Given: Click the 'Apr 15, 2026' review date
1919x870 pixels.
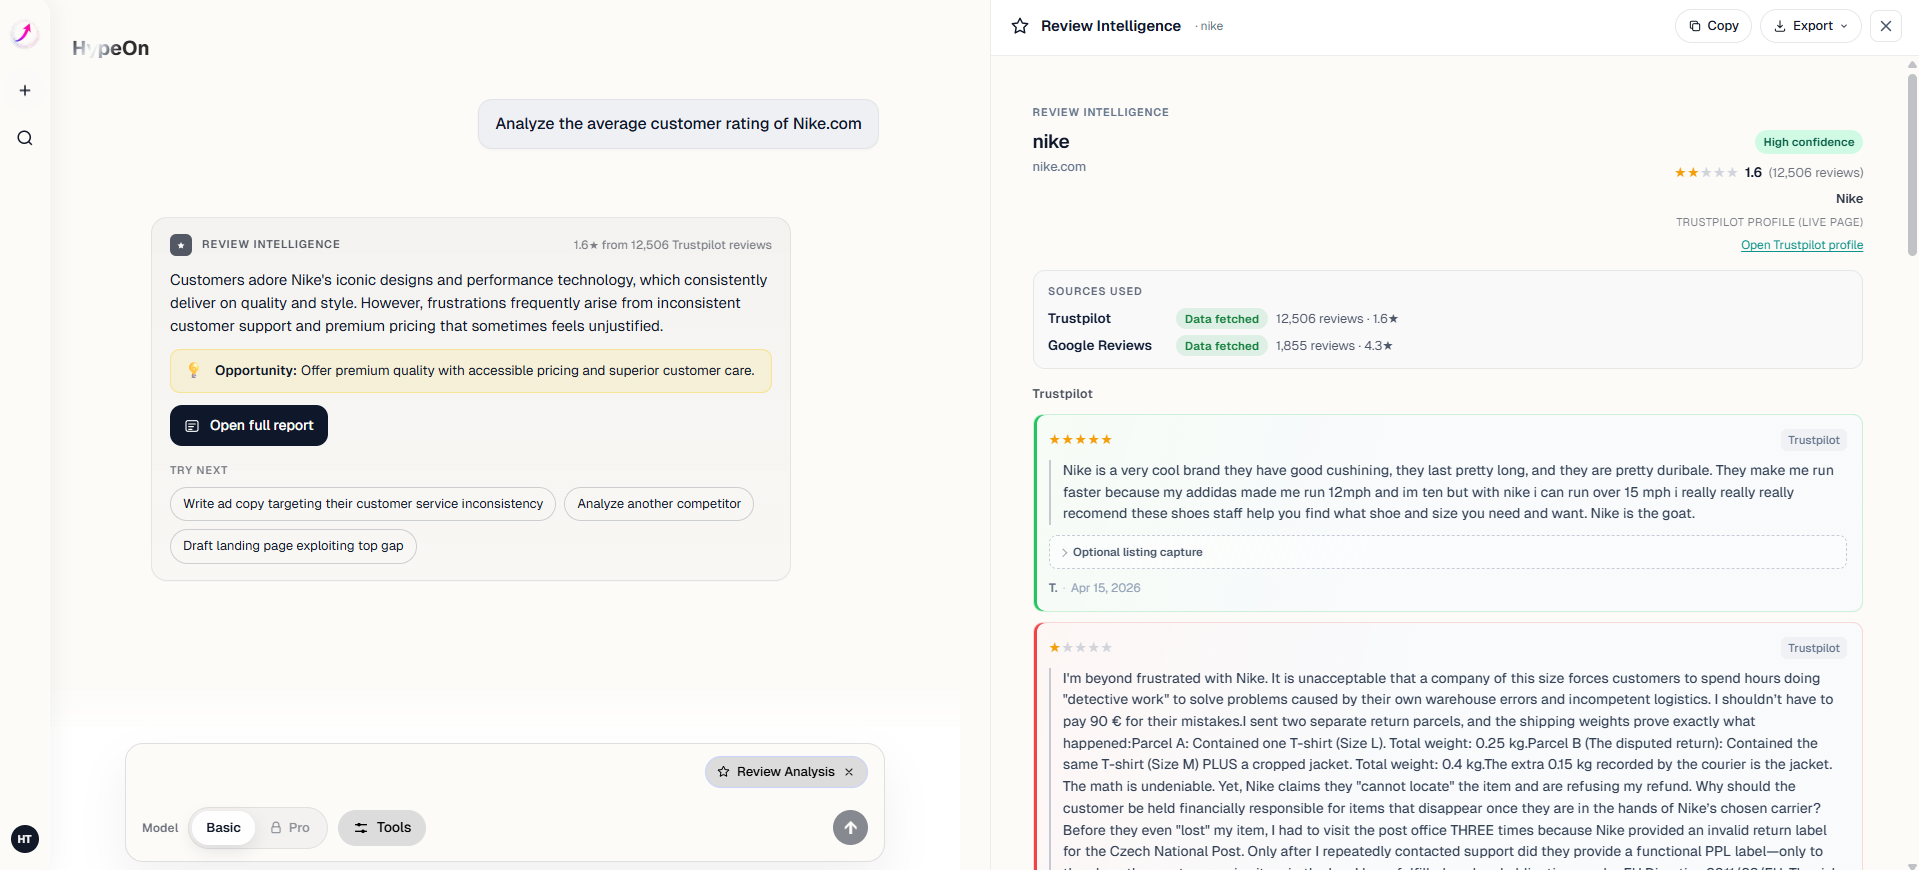Looking at the screenshot, I should (1105, 588).
